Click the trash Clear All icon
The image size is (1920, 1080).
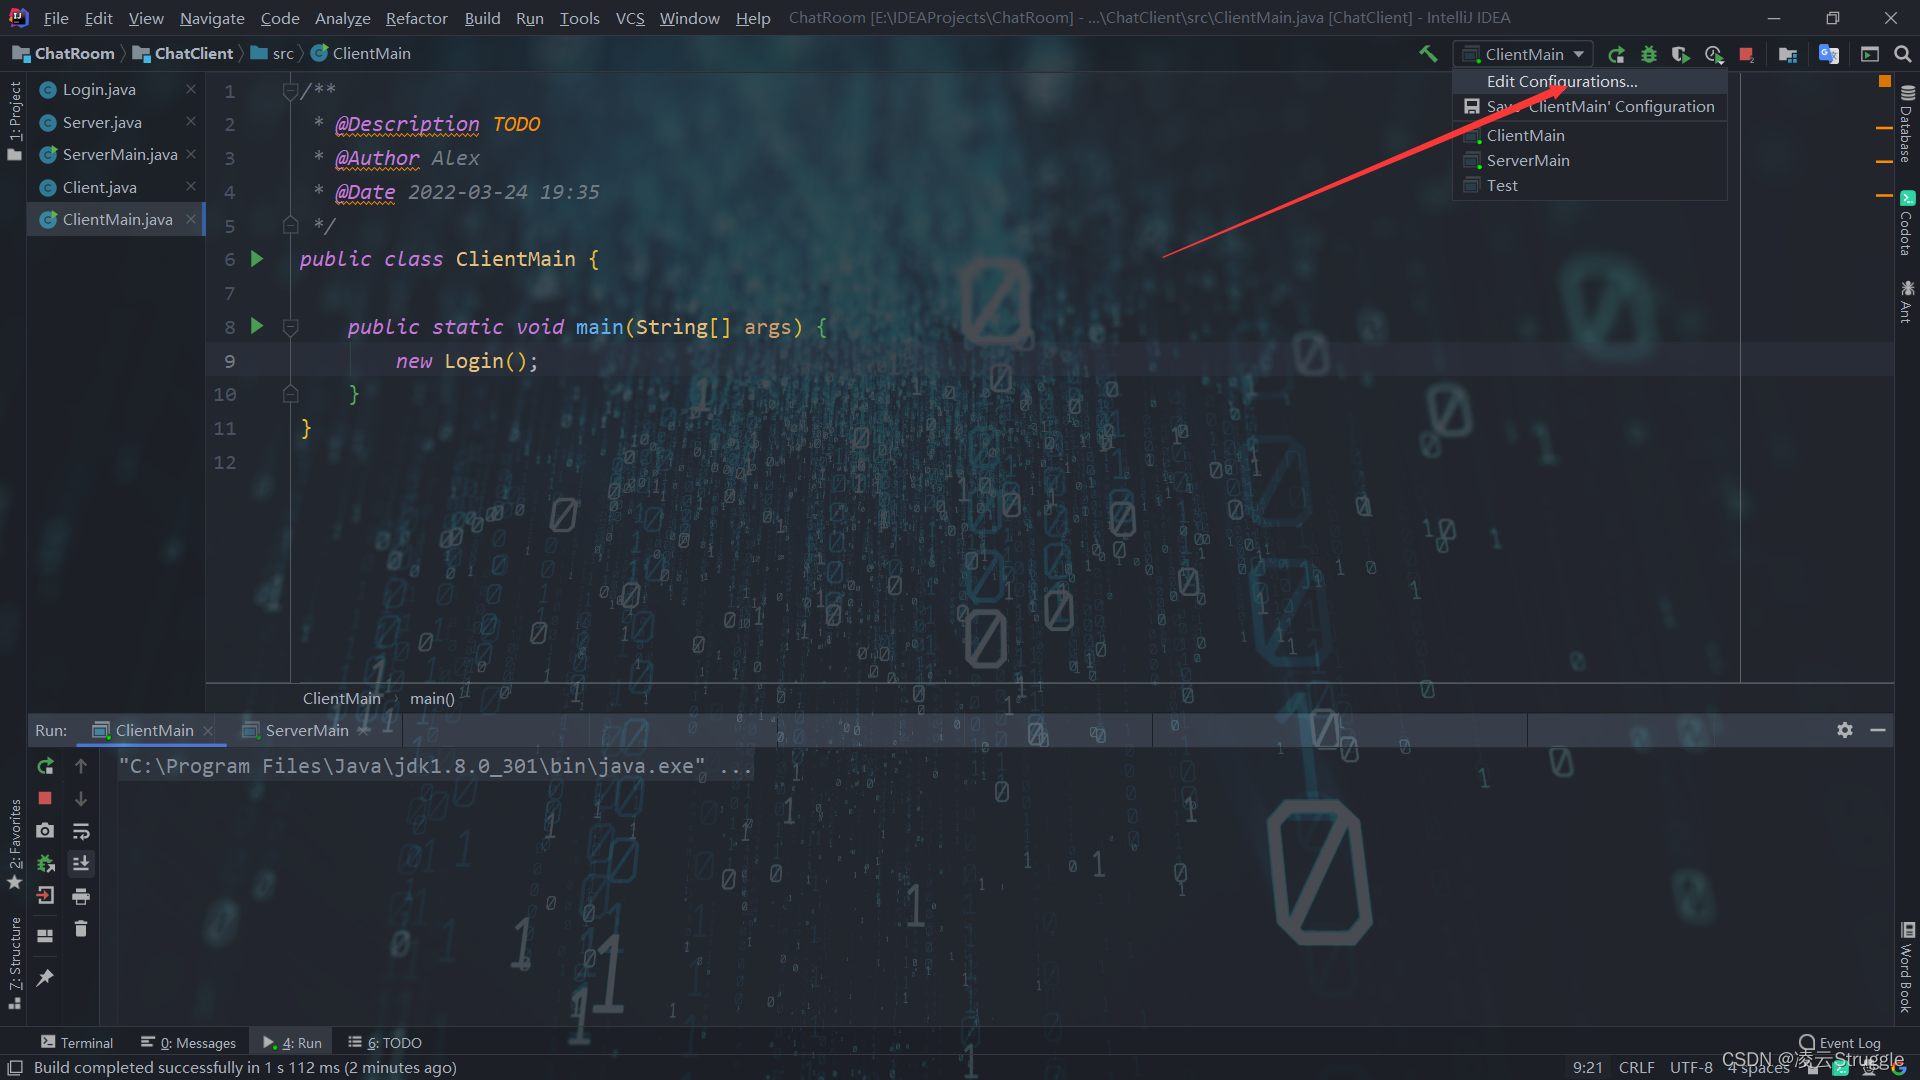[81, 929]
